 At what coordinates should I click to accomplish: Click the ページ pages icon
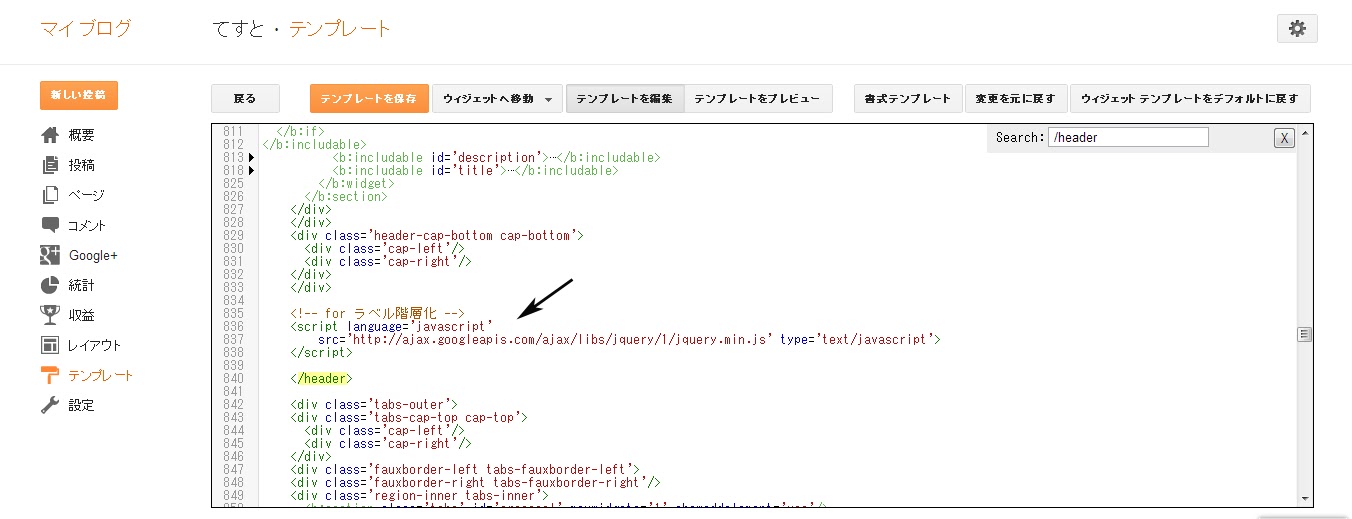[x=50, y=195]
